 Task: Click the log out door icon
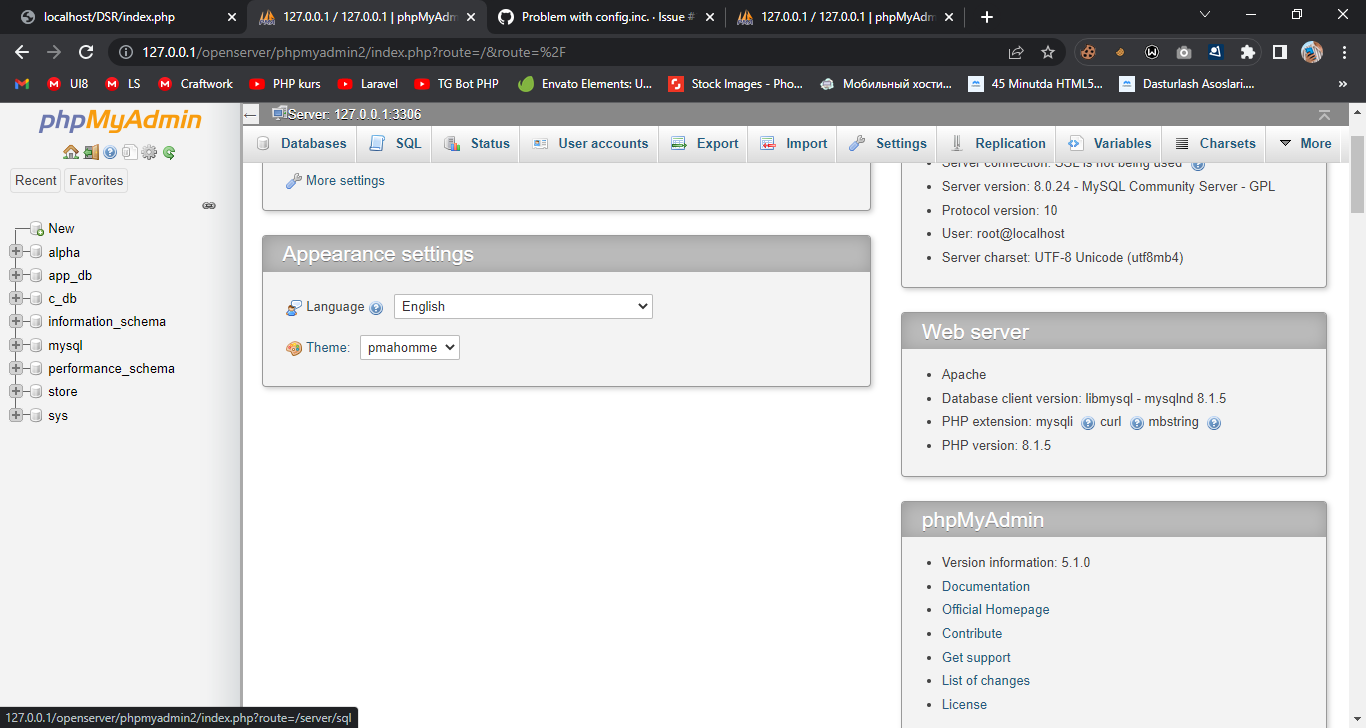pyautogui.click(x=91, y=152)
